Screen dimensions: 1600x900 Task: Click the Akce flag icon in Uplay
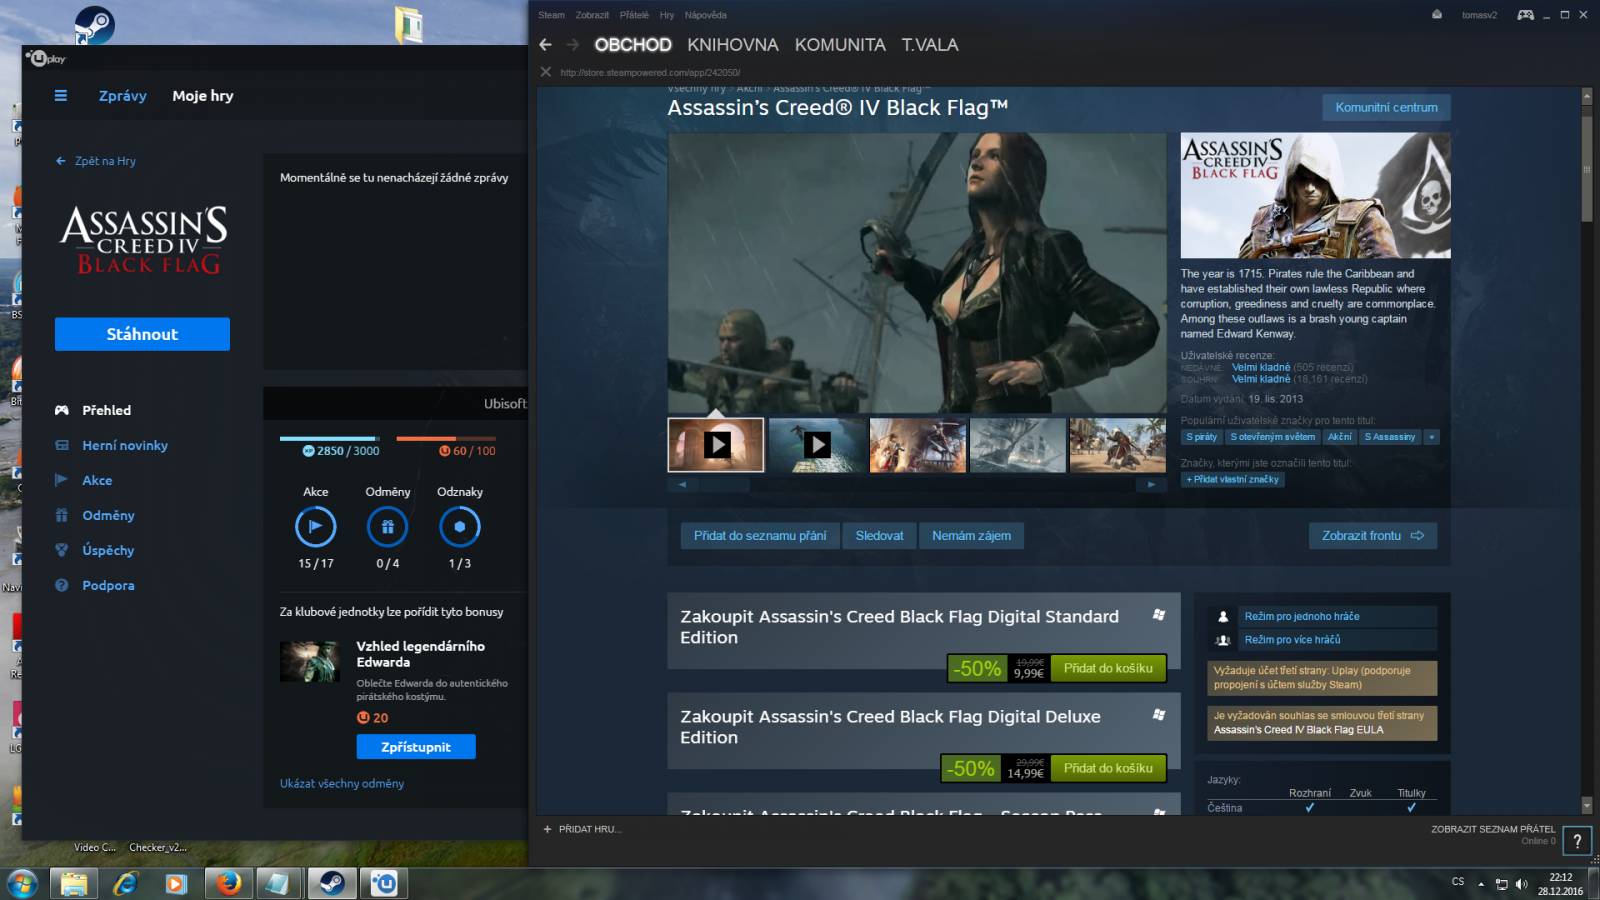click(x=316, y=527)
